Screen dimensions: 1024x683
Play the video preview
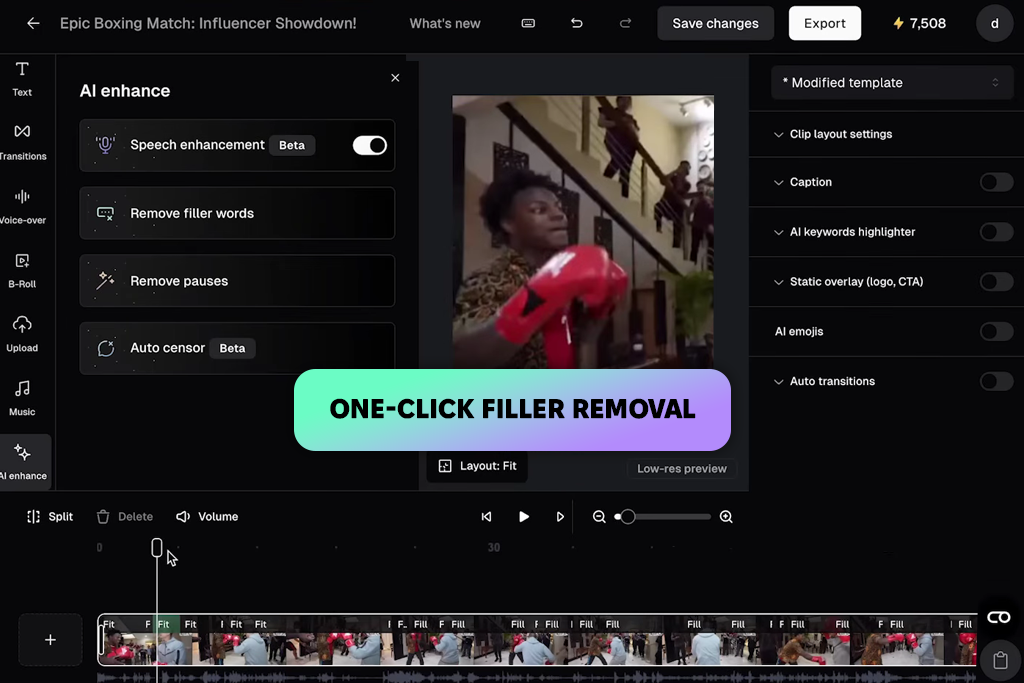pyautogui.click(x=524, y=516)
